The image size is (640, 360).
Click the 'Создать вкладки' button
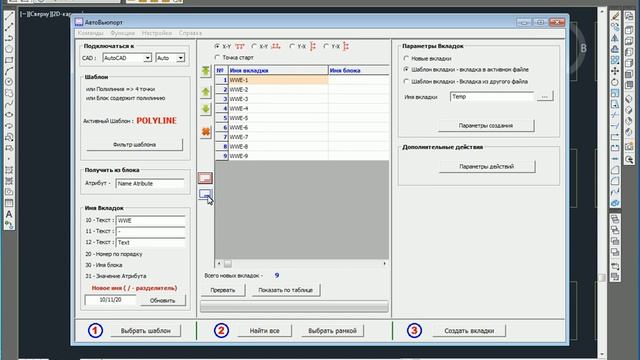coord(469,331)
